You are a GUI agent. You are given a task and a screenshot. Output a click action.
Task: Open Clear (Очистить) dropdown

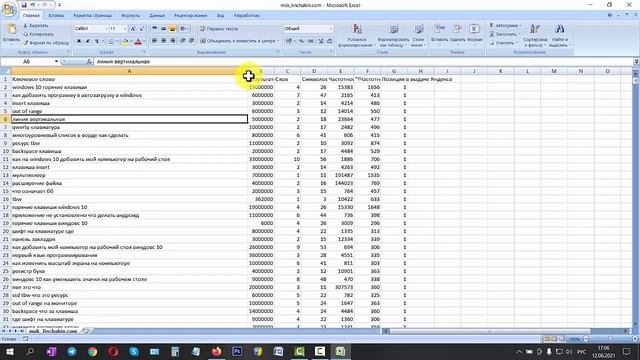pyautogui.click(x=503, y=42)
